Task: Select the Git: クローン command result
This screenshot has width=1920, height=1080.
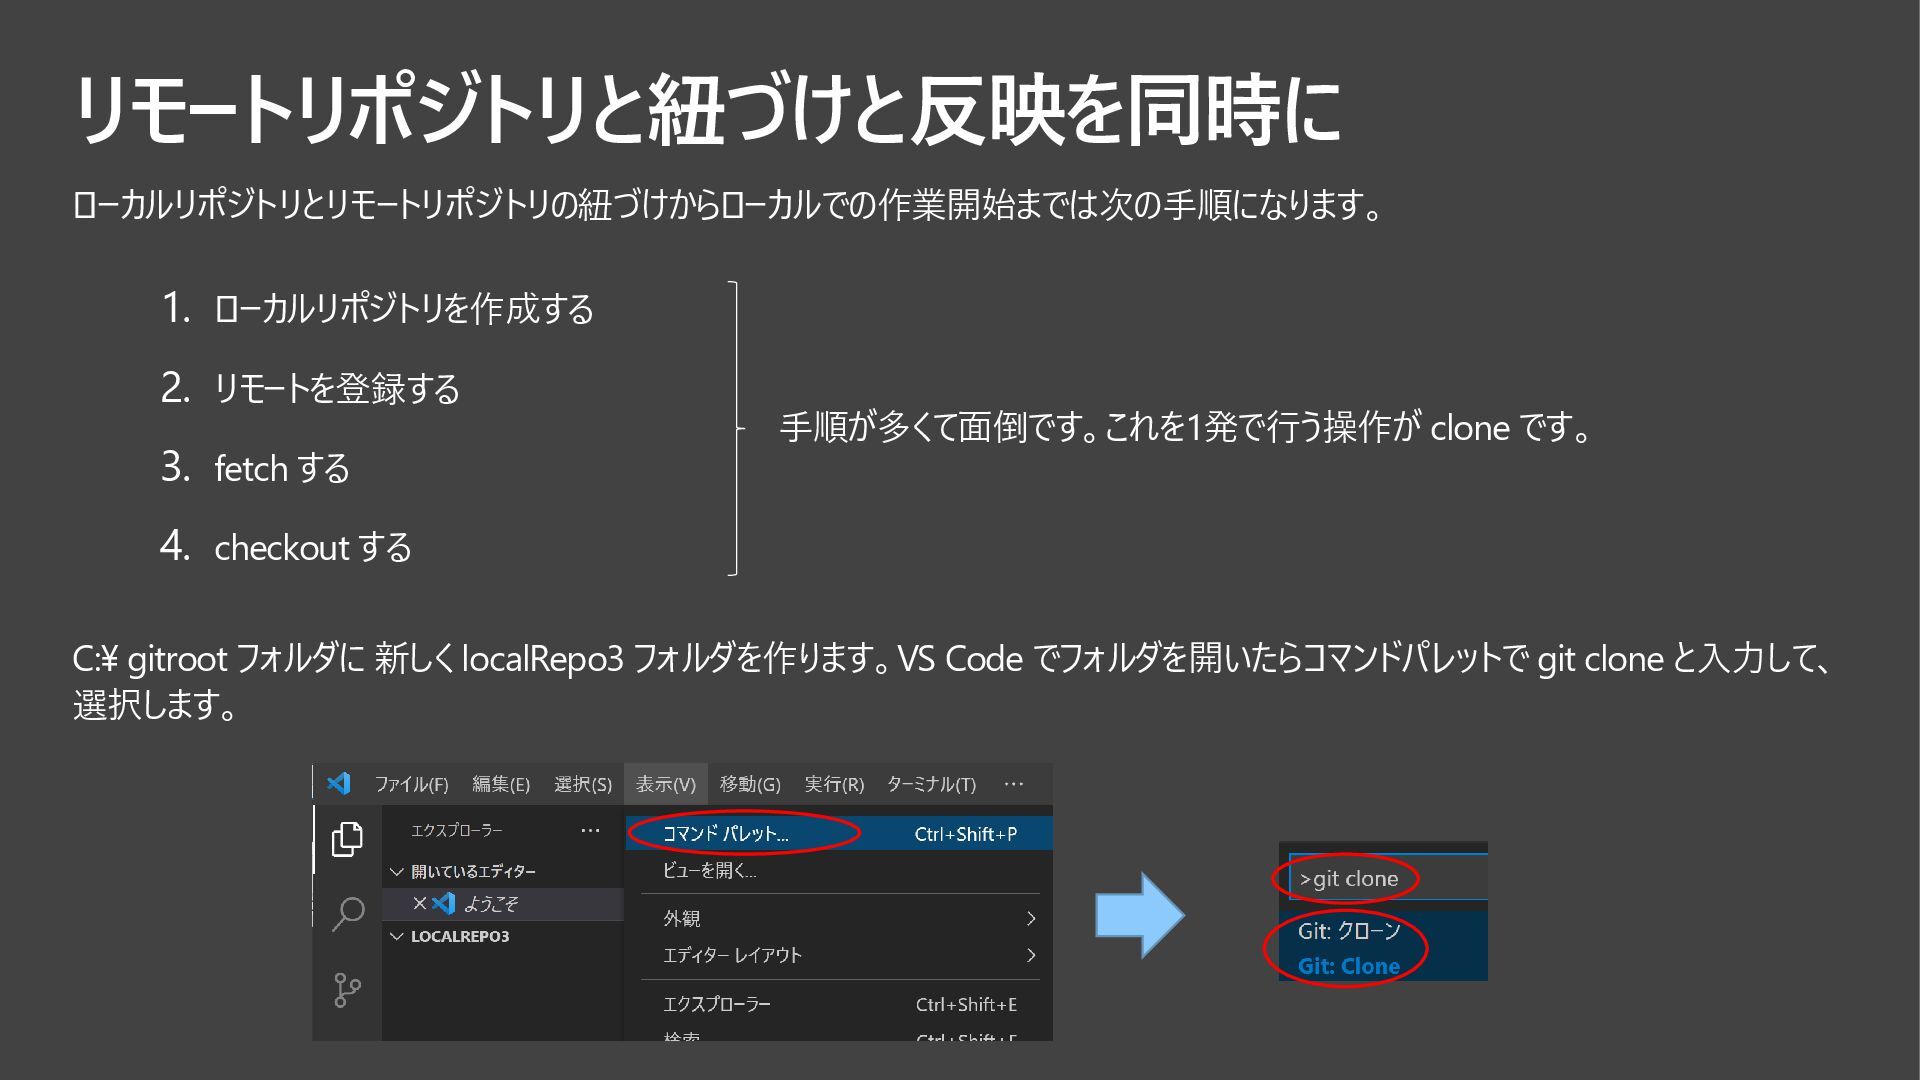Action: pyautogui.click(x=1348, y=931)
